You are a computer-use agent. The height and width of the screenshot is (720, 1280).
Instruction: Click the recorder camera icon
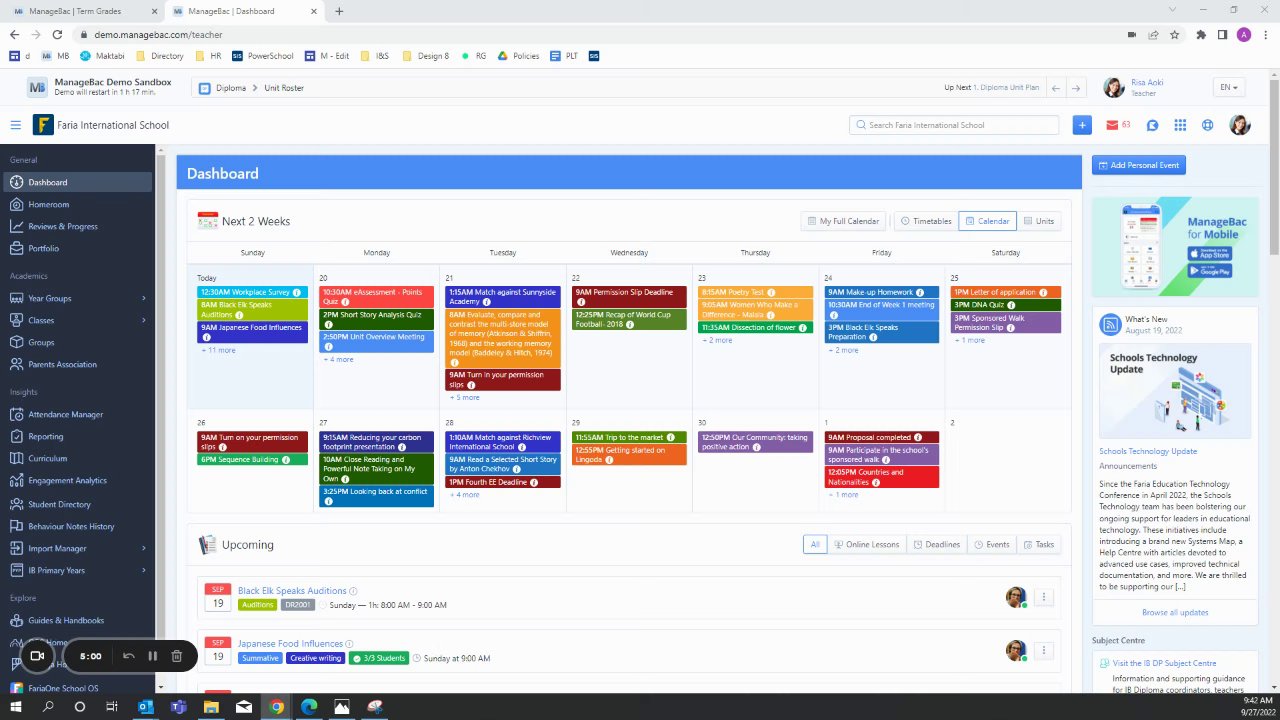click(x=37, y=656)
